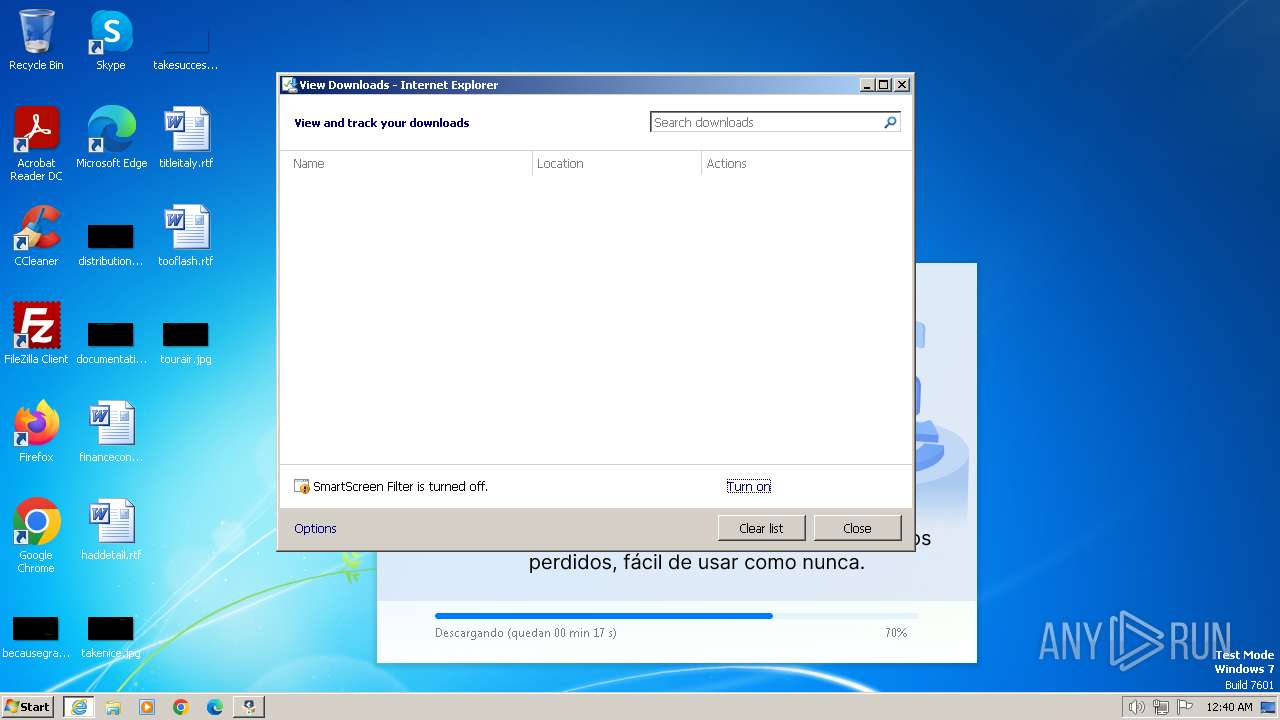Viewport: 1280px width, 720px height.
Task: Click the 12:40 AM taskbar clock
Action: point(1229,707)
